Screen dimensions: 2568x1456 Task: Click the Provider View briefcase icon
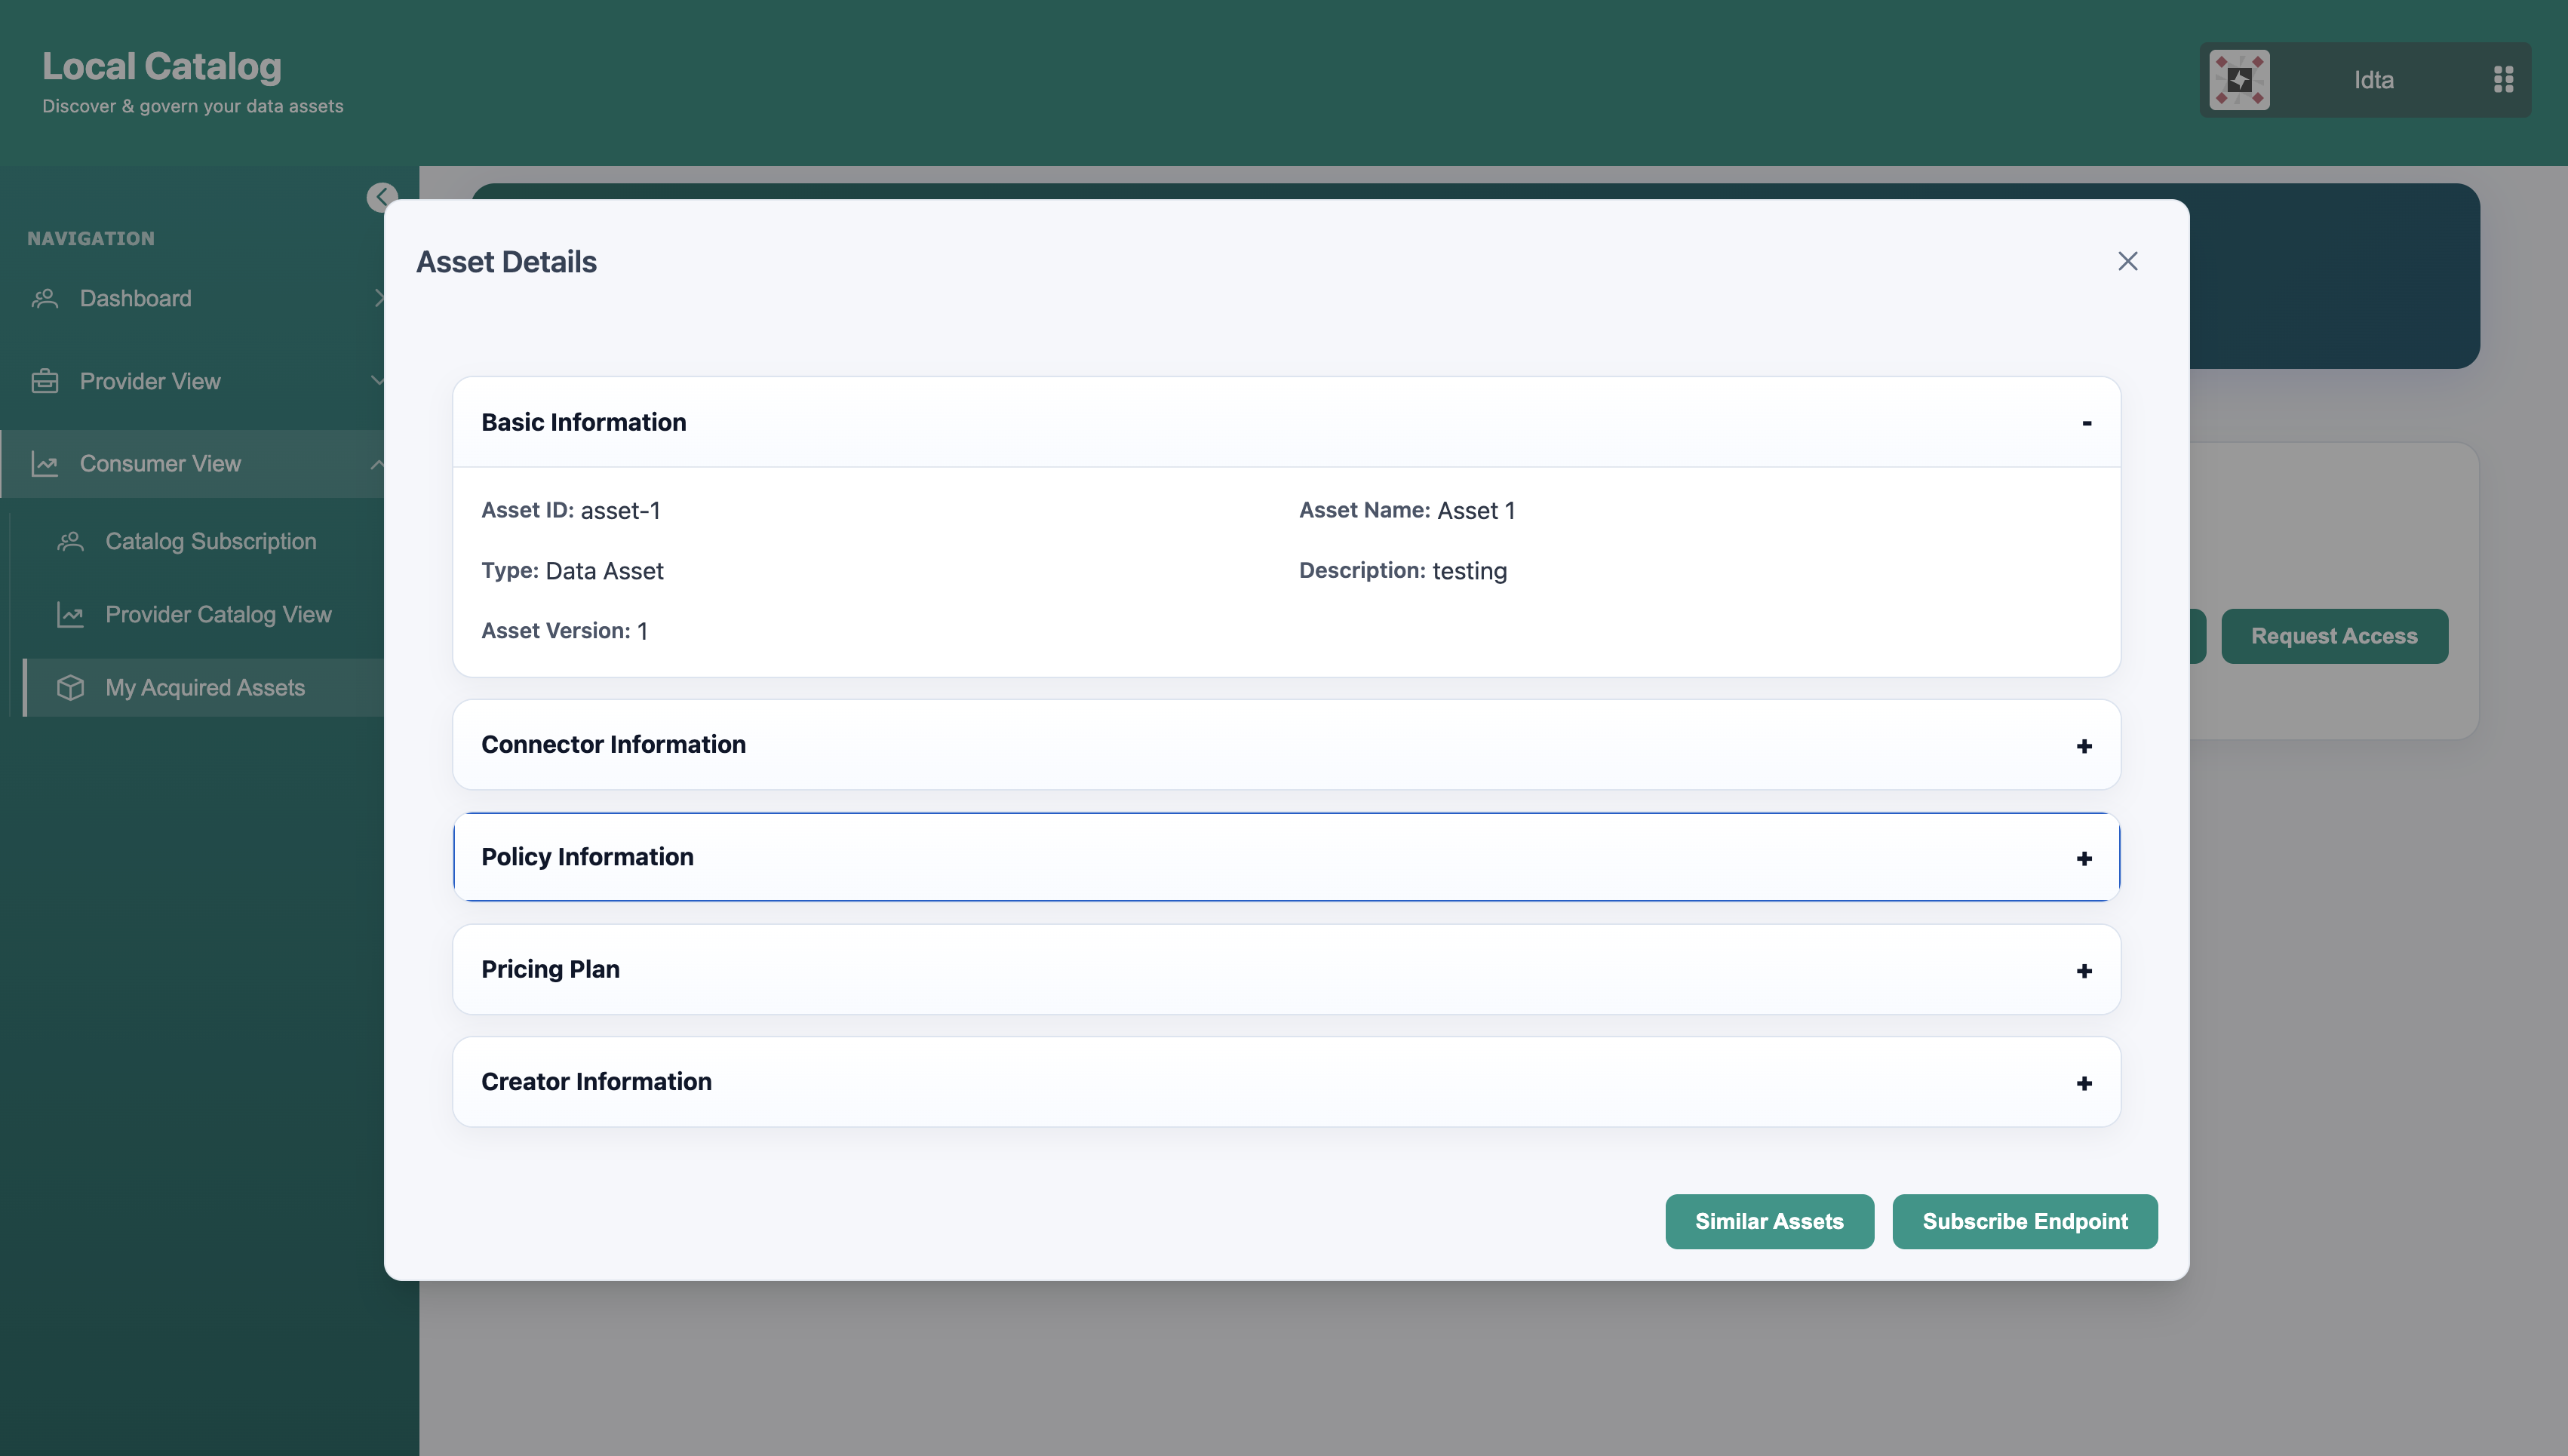(x=45, y=381)
